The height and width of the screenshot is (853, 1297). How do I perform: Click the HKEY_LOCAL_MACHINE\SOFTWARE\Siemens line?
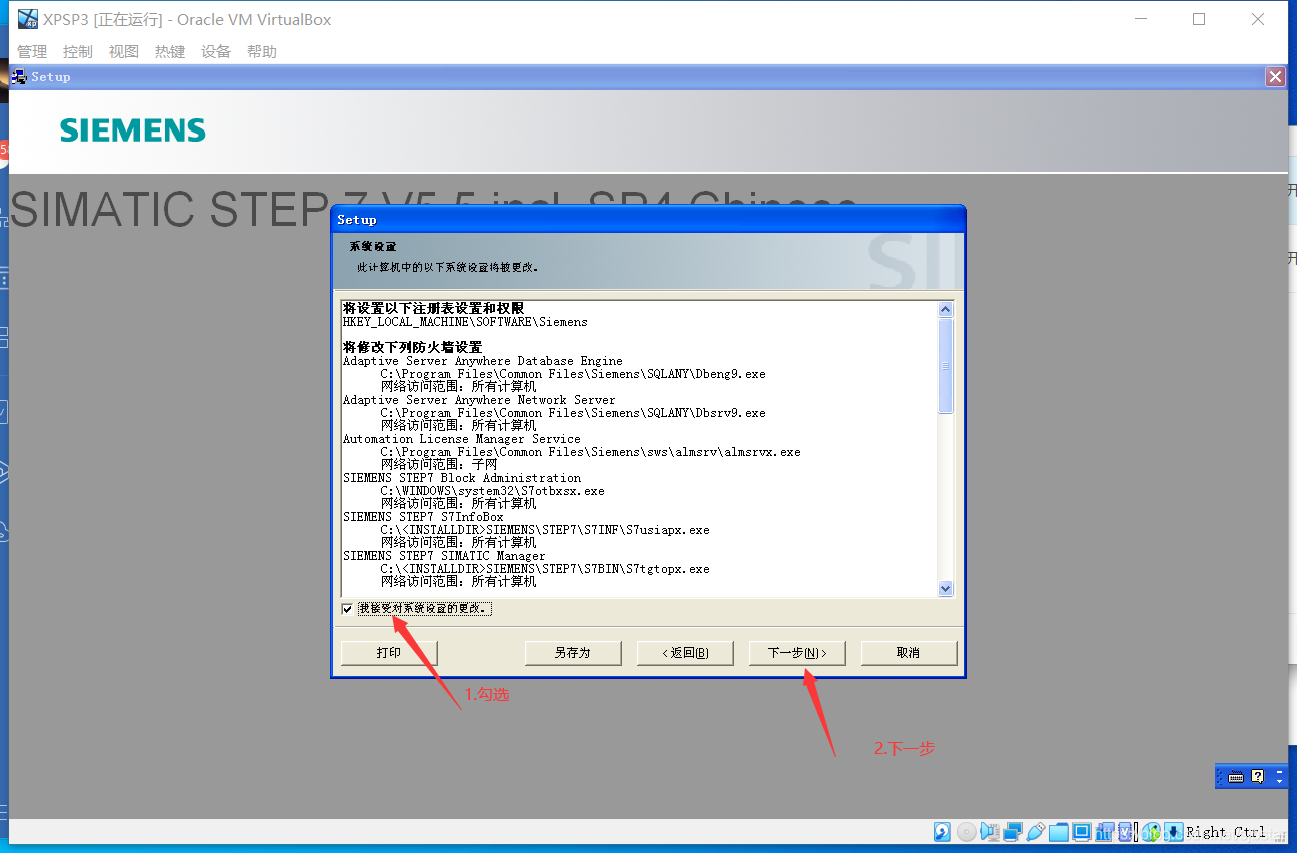[465, 322]
